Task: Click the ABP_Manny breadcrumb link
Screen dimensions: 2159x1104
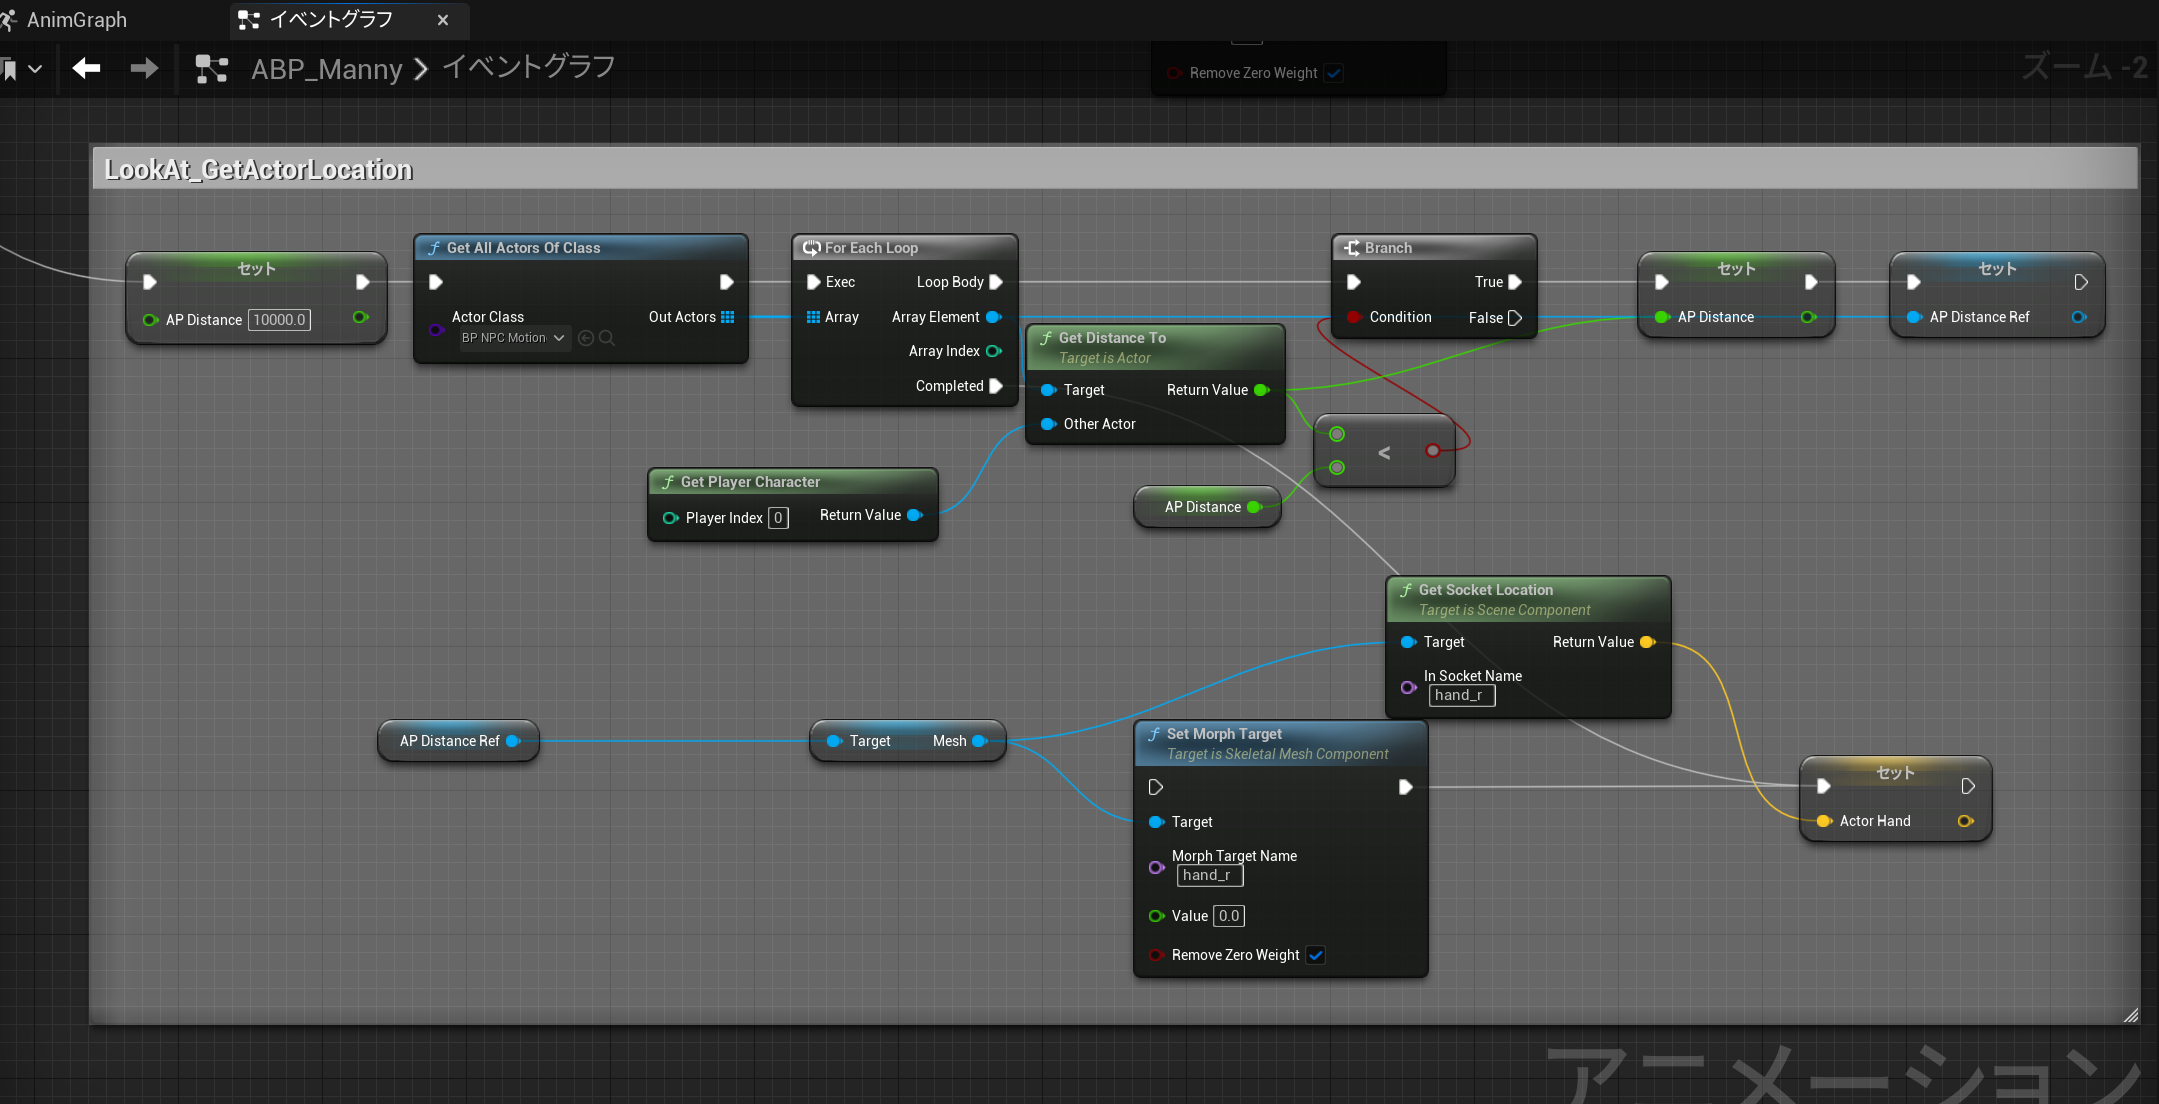Action: point(326,69)
